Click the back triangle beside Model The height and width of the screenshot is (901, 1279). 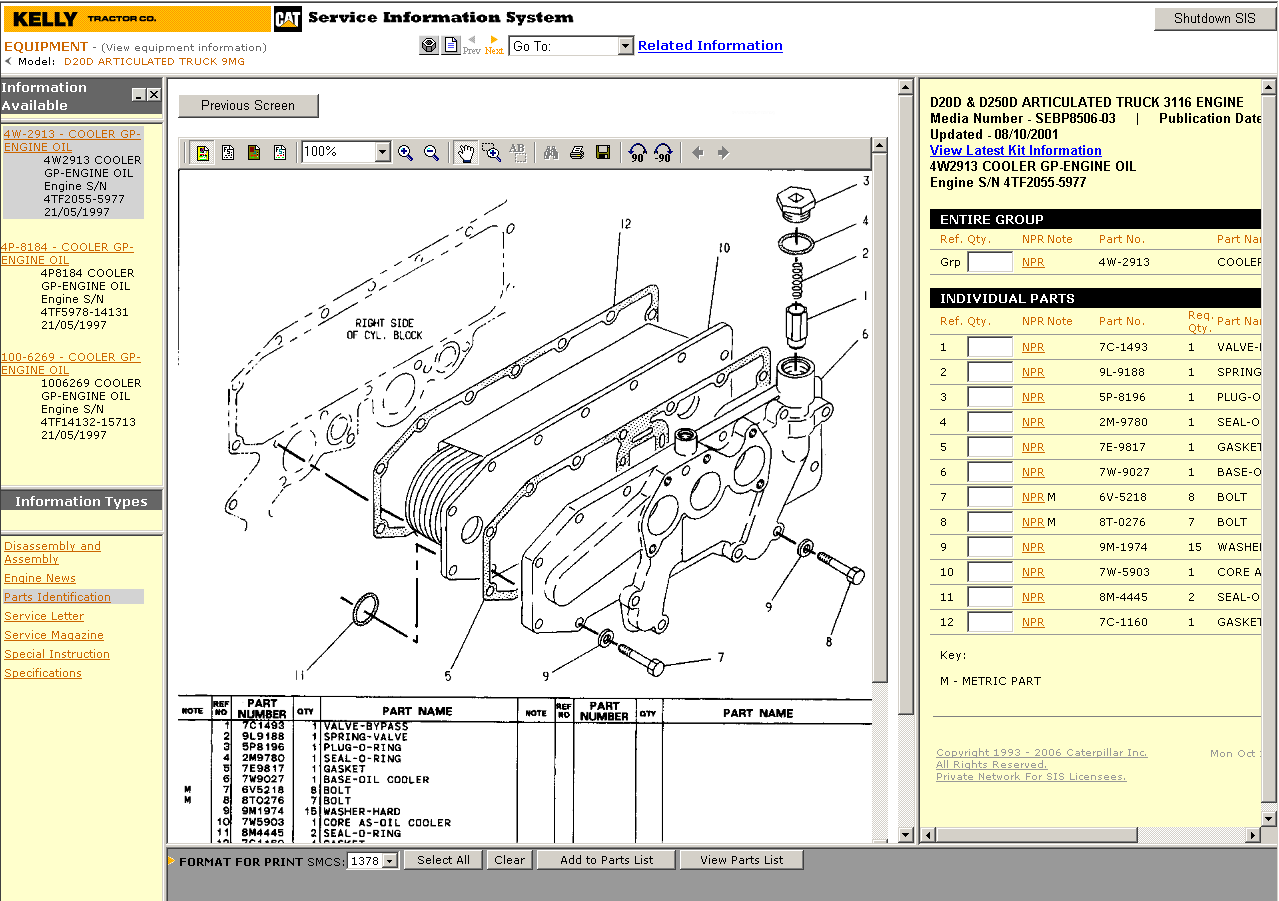tap(8, 61)
